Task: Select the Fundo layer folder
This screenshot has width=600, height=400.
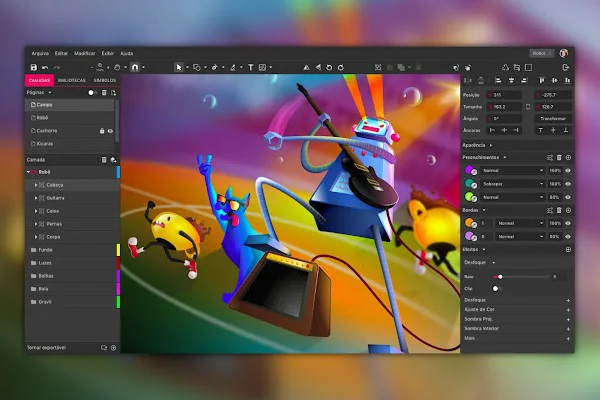Action: (x=71, y=250)
